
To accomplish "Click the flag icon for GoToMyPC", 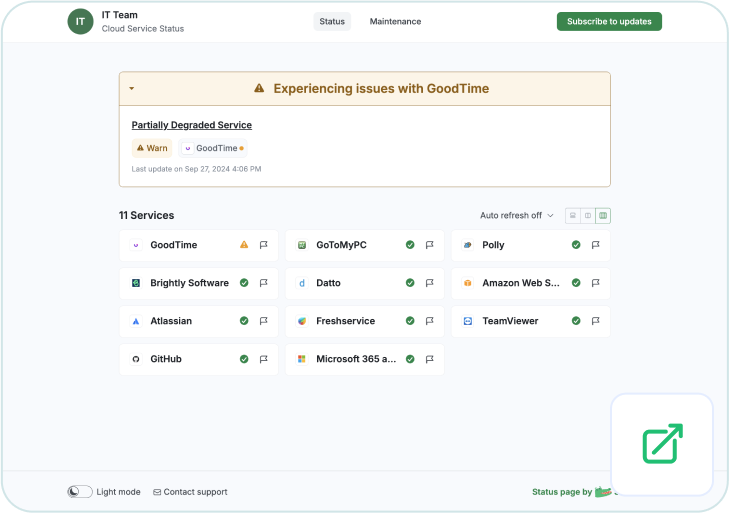I will pos(430,245).
